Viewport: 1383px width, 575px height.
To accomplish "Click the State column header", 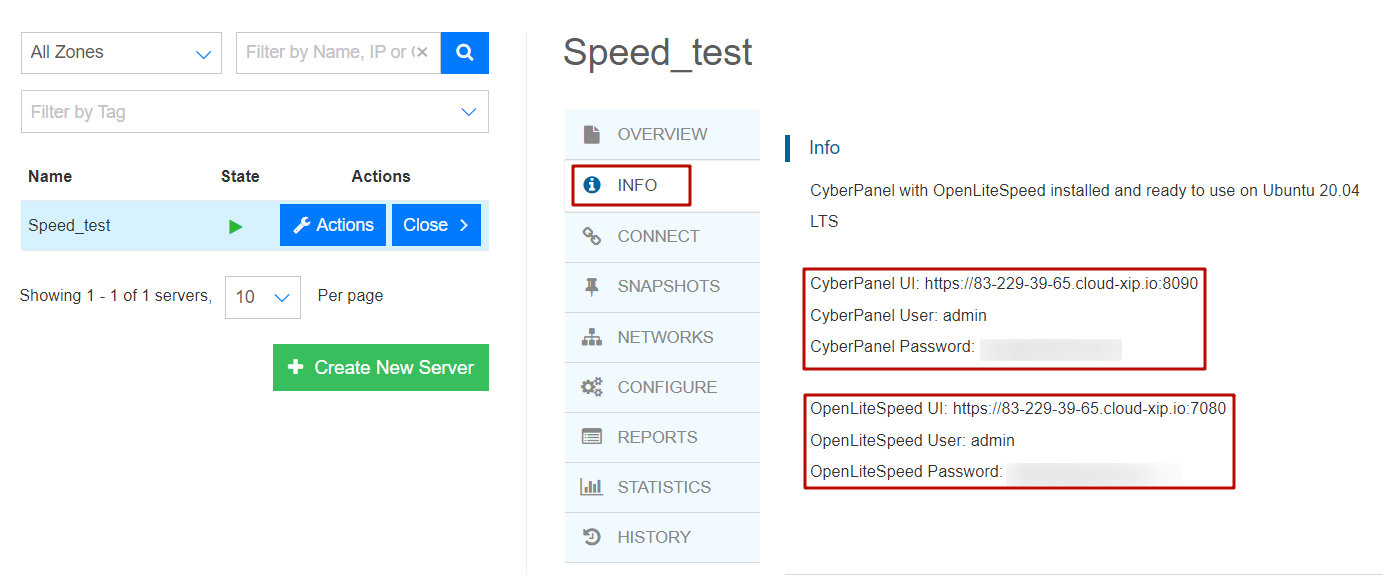I will coord(240,176).
